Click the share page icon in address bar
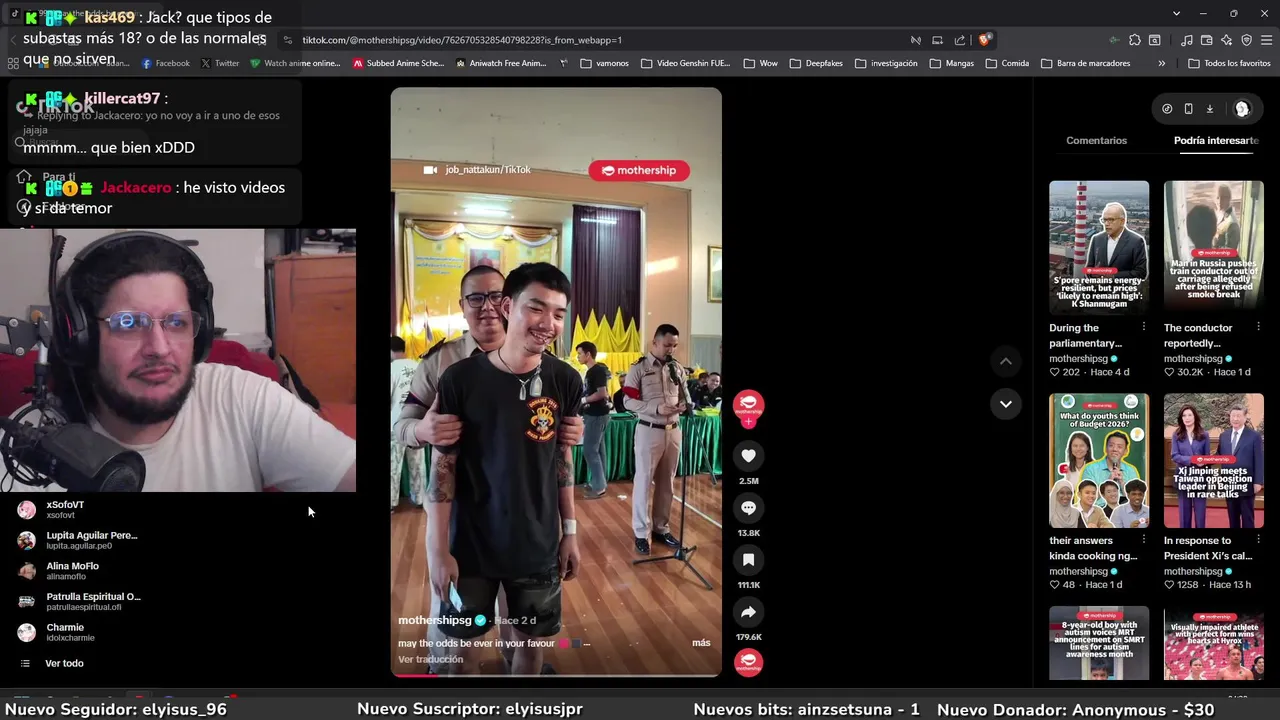This screenshot has width=1280, height=720. coord(960,40)
